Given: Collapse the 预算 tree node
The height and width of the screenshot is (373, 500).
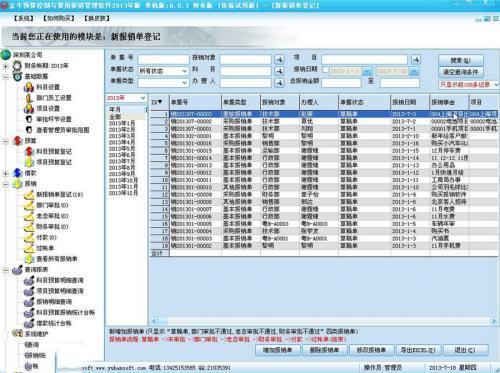Looking at the screenshot, I should pyautogui.click(x=6, y=141).
